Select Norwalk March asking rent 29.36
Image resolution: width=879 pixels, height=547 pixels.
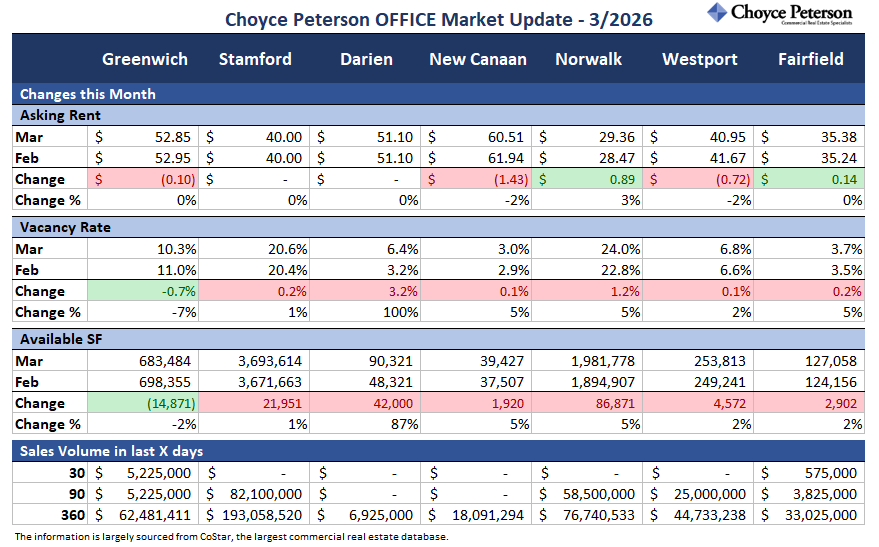587,137
